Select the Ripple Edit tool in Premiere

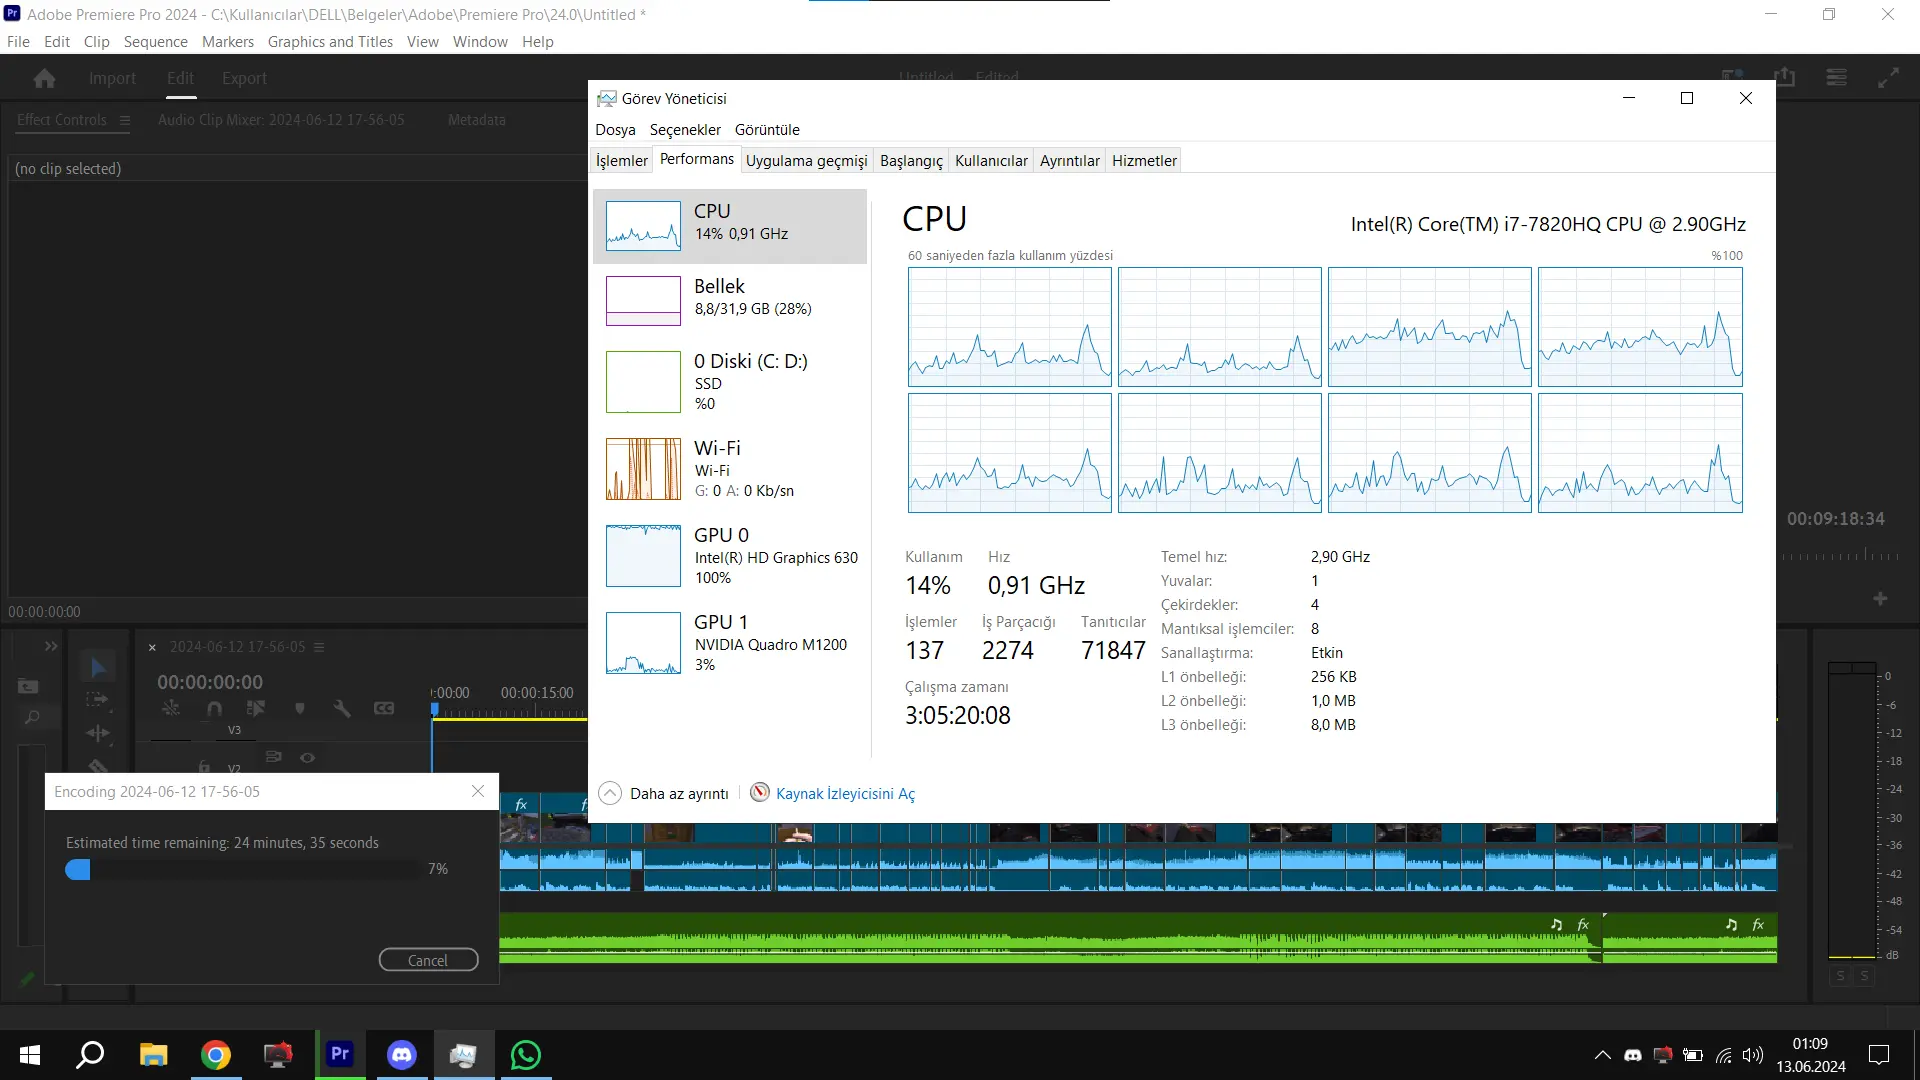(97, 733)
